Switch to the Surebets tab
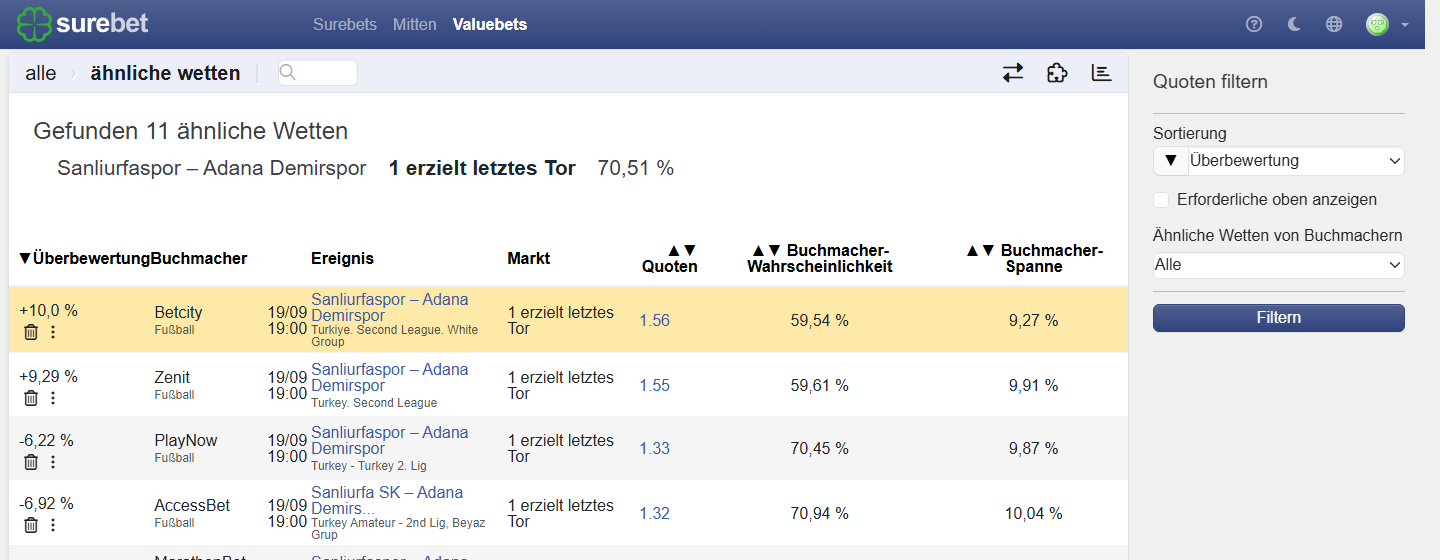This screenshot has height=560, width=1440. 345,24
